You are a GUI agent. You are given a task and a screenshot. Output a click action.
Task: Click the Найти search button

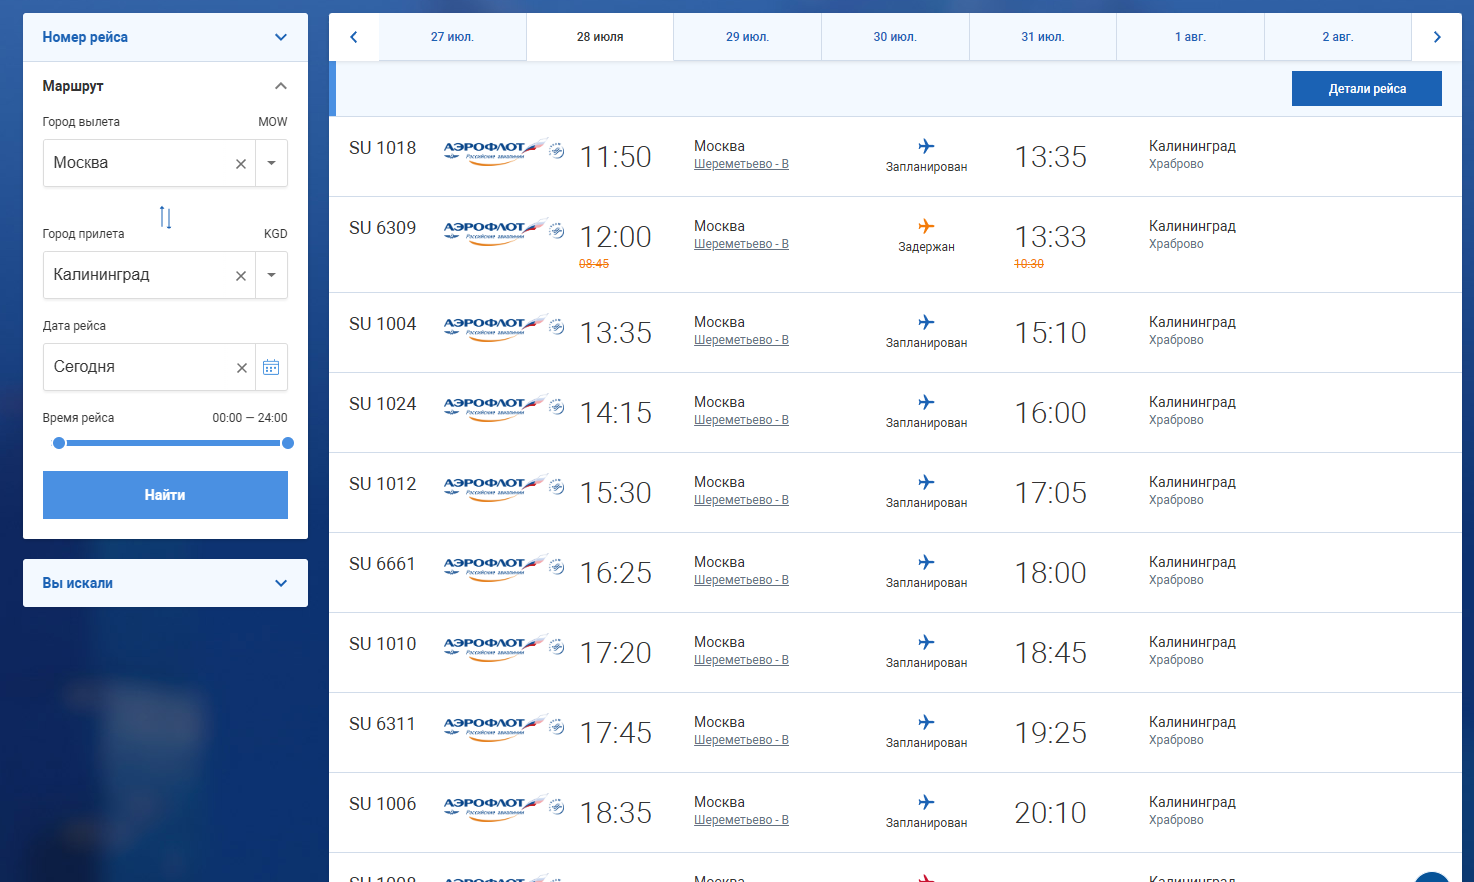tap(165, 495)
